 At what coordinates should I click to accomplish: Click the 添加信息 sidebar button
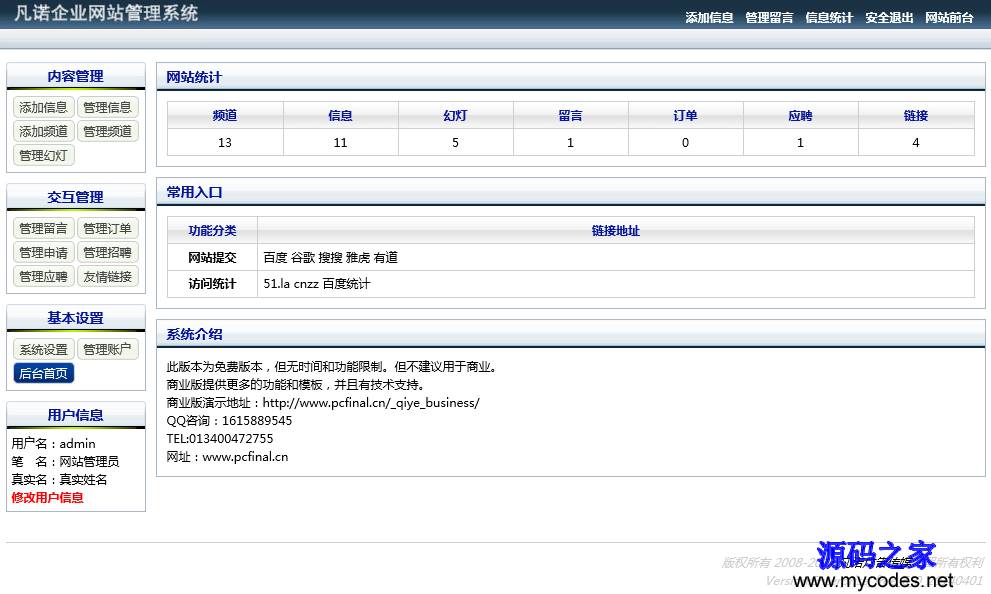[x=43, y=107]
